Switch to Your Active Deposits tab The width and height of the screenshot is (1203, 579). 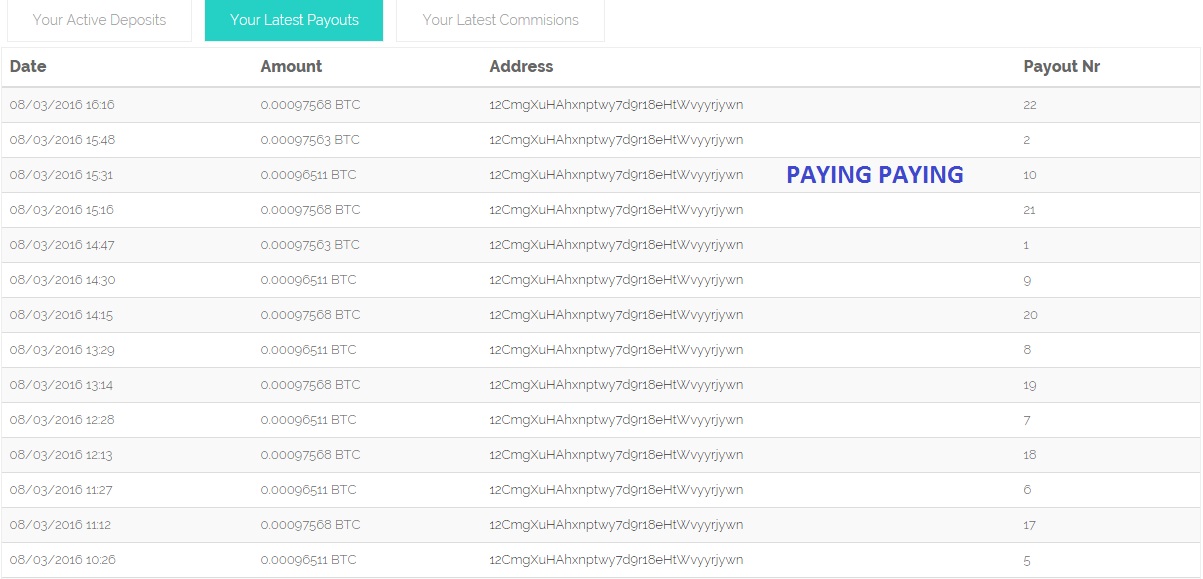point(99,20)
